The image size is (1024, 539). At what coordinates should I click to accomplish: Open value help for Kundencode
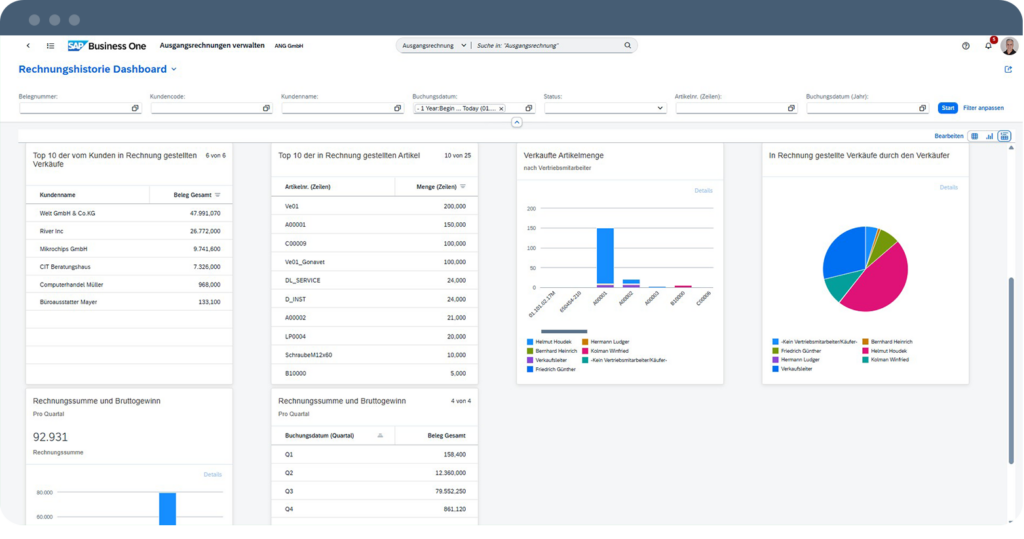(x=266, y=108)
